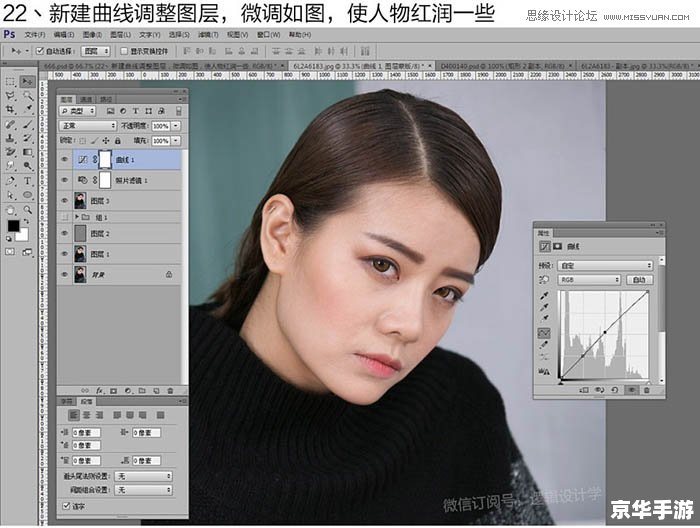The height and width of the screenshot is (528, 700).
Task: Select the Clone Stamp tool
Action: pos(11,138)
